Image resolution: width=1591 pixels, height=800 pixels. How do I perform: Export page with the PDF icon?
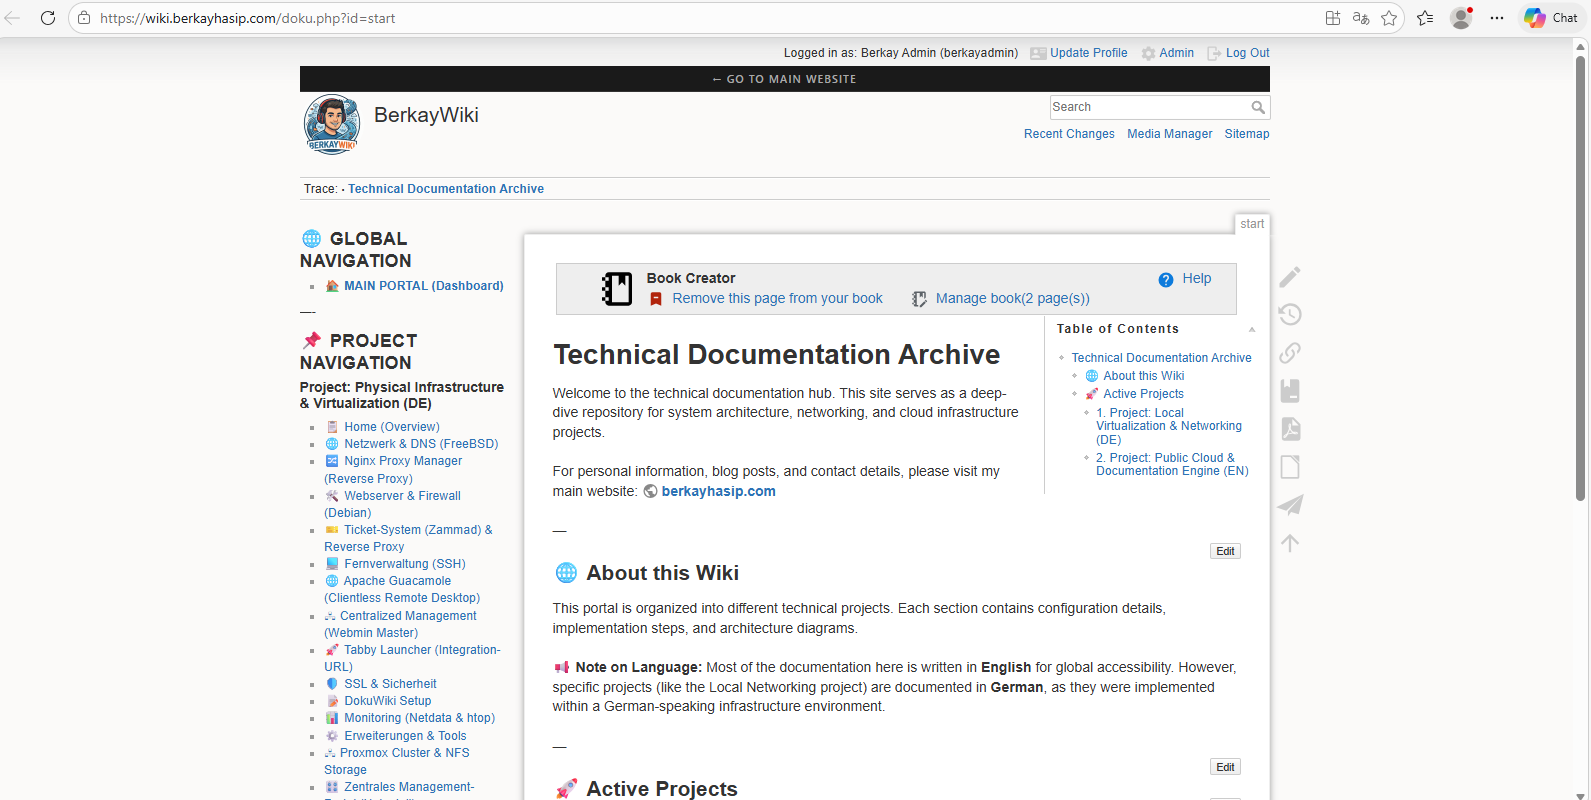[x=1290, y=429]
